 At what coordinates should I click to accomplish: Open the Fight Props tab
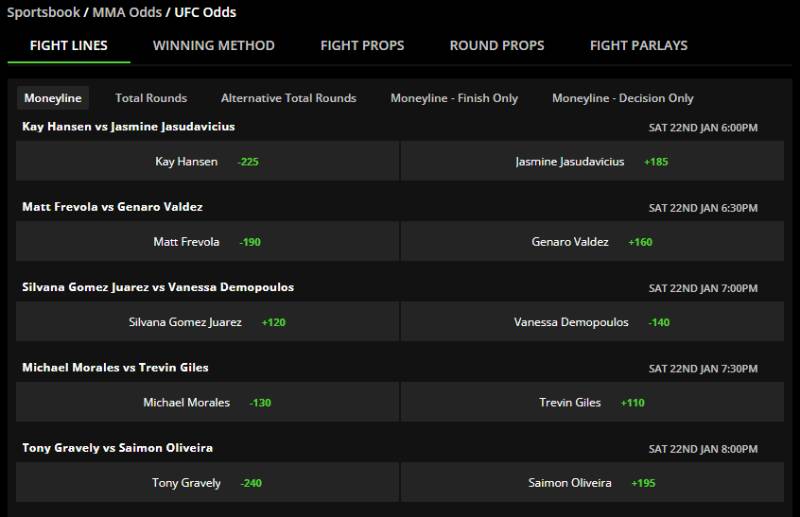coord(362,45)
